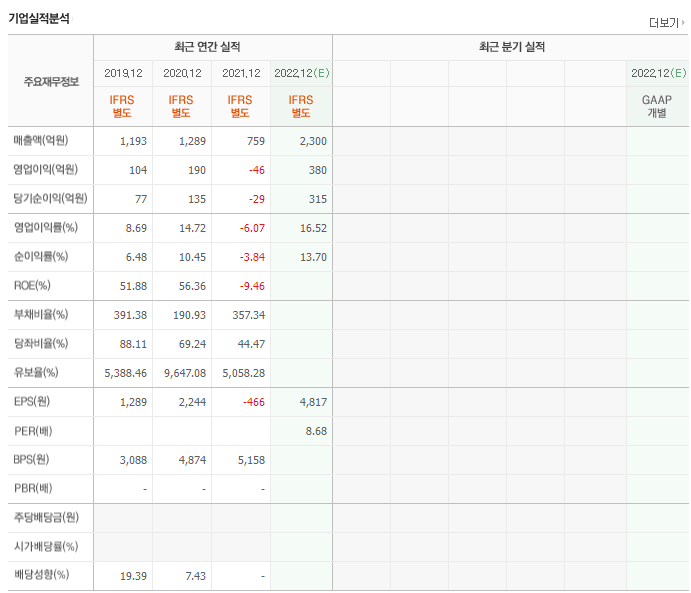This screenshot has width=691, height=593.
Task: Click reserve ratio value 9,647.08
Action: 185,373
